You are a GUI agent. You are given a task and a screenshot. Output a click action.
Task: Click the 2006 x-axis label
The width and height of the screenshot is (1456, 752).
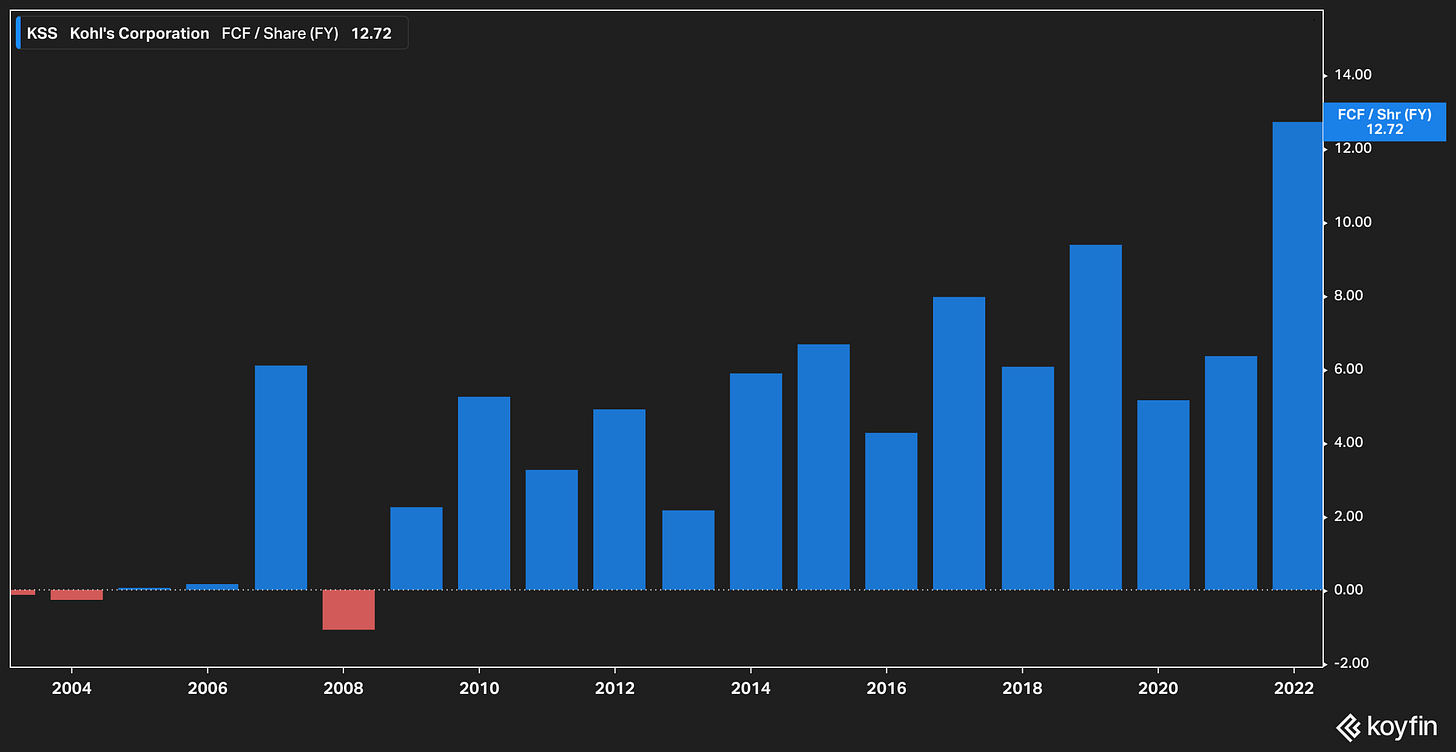(206, 689)
